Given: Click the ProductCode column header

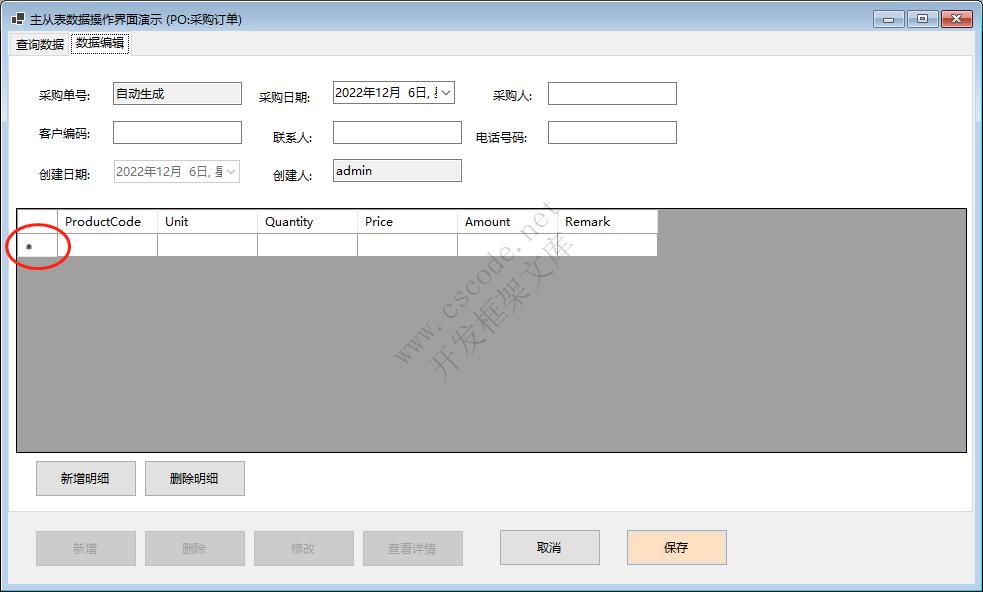Looking at the screenshot, I should point(107,222).
